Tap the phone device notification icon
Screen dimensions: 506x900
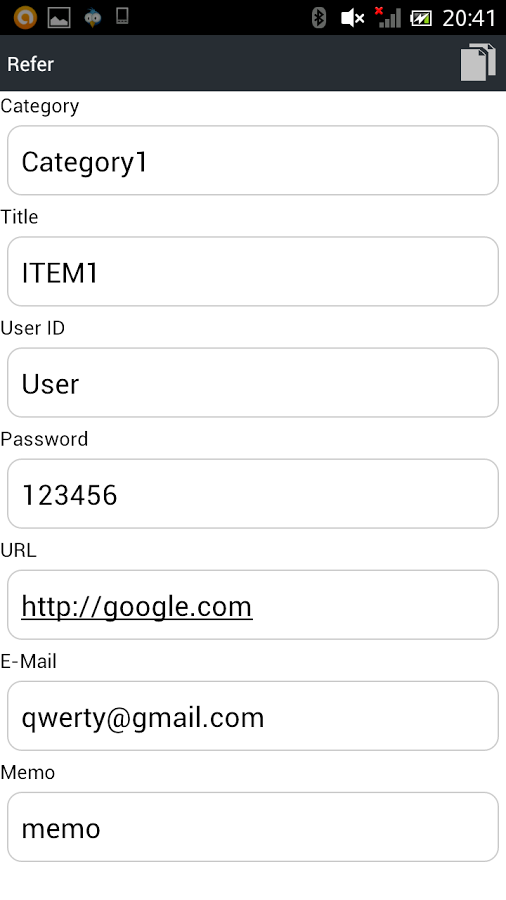[x=122, y=16]
